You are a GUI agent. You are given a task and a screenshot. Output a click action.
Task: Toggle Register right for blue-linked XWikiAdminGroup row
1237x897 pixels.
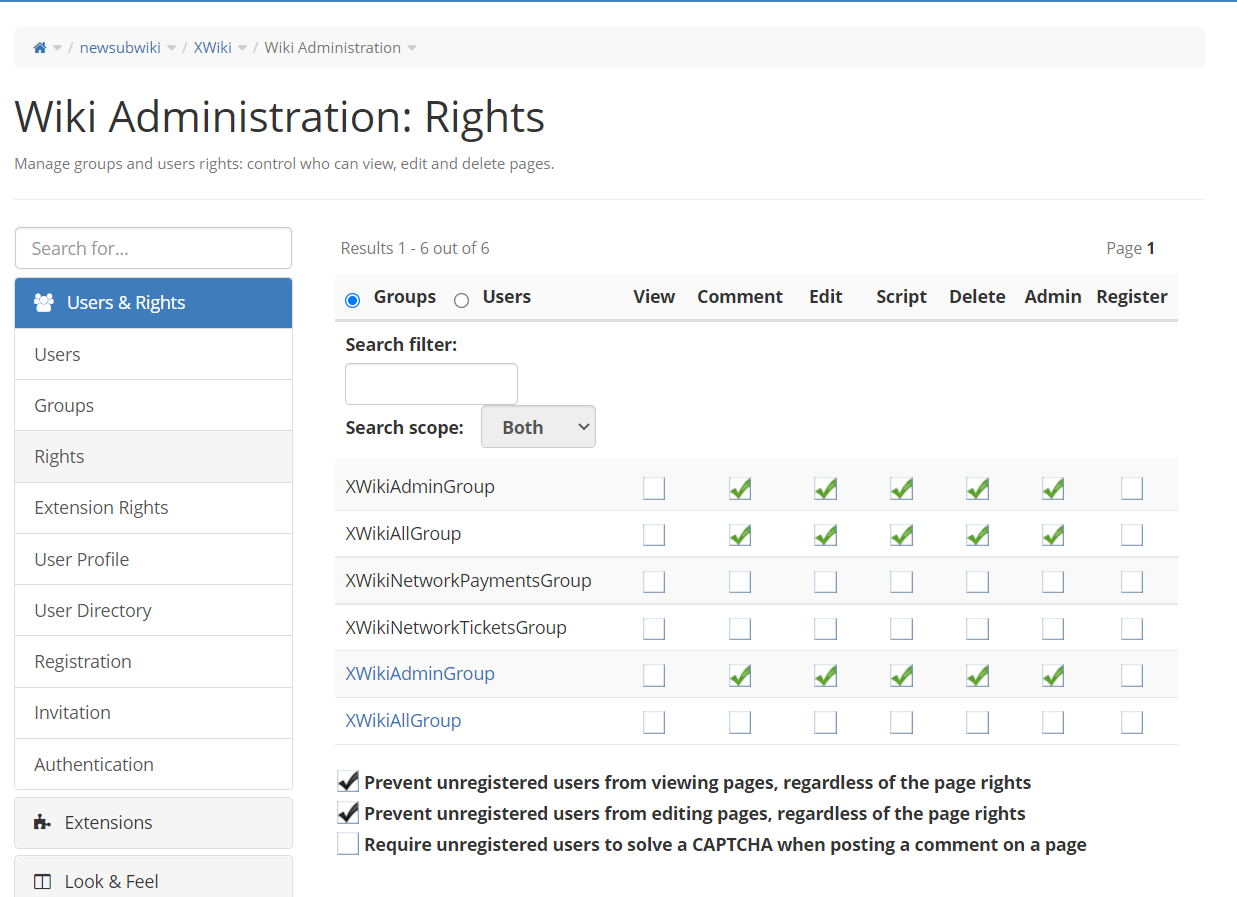click(1132, 675)
